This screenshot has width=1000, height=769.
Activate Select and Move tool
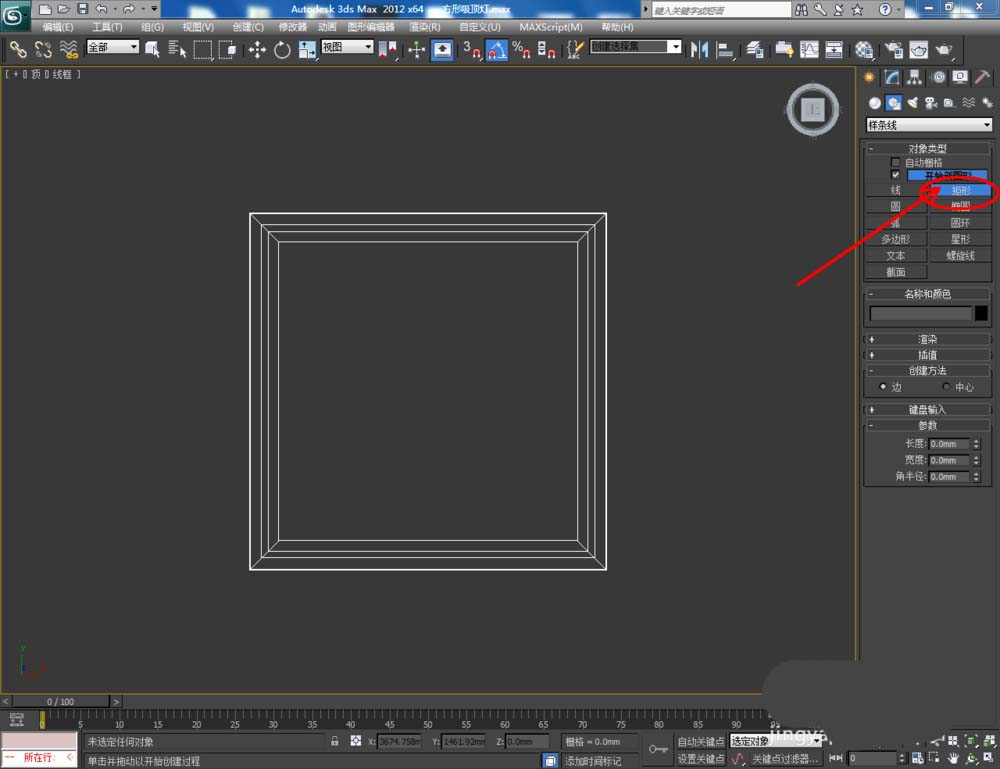pos(257,49)
